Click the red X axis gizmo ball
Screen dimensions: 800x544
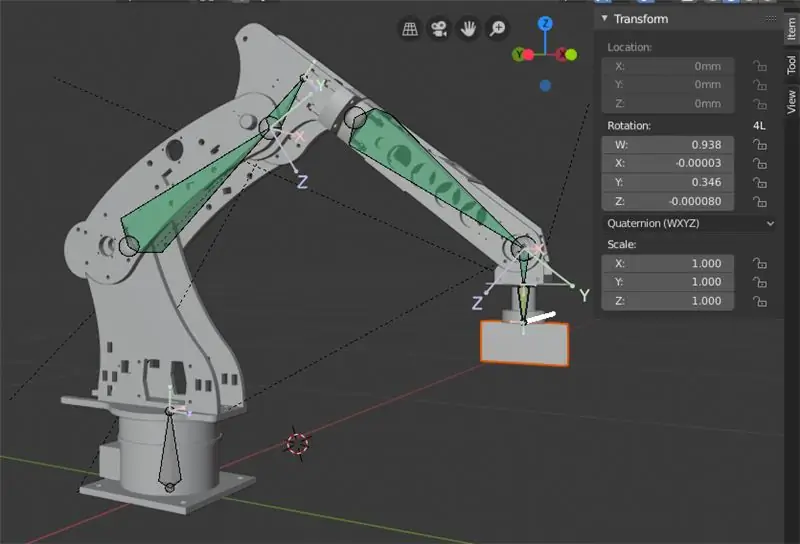pyautogui.click(x=564, y=54)
